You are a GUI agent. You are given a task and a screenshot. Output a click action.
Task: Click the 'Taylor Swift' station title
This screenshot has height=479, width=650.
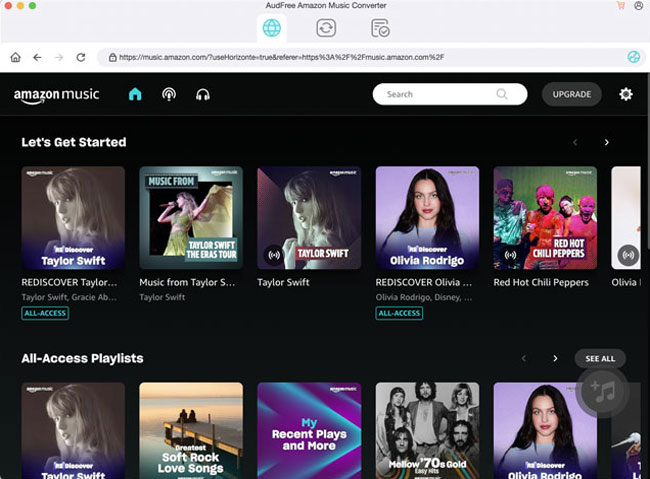tap(283, 282)
